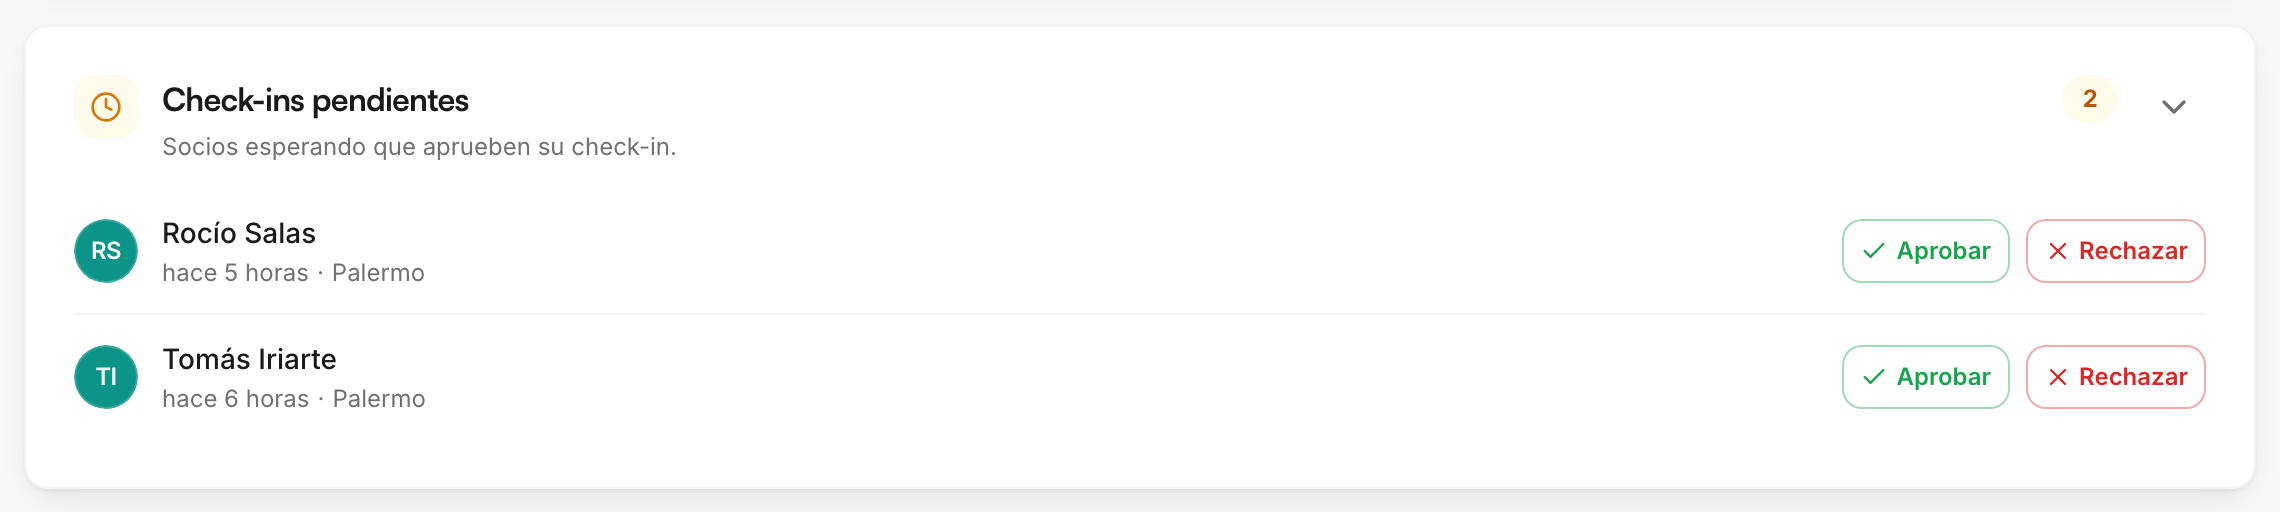Click the Check-ins pendientes heading
This screenshot has width=2280, height=512.
coord(315,101)
